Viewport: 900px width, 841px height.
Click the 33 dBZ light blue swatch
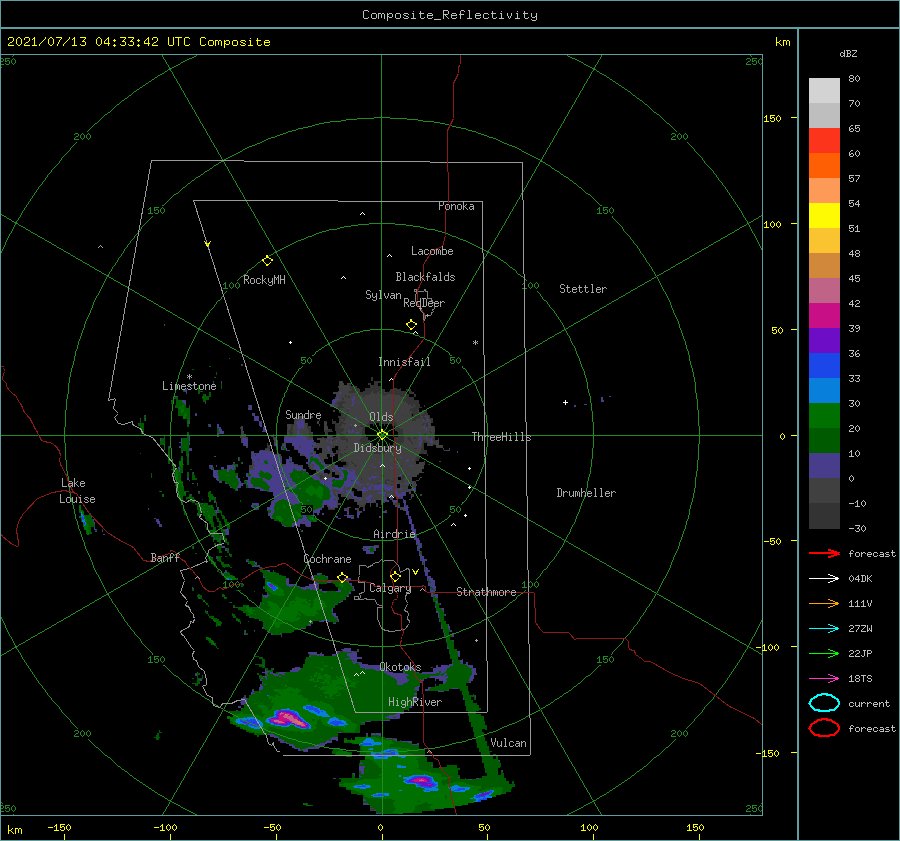click(x=824, y=390)
